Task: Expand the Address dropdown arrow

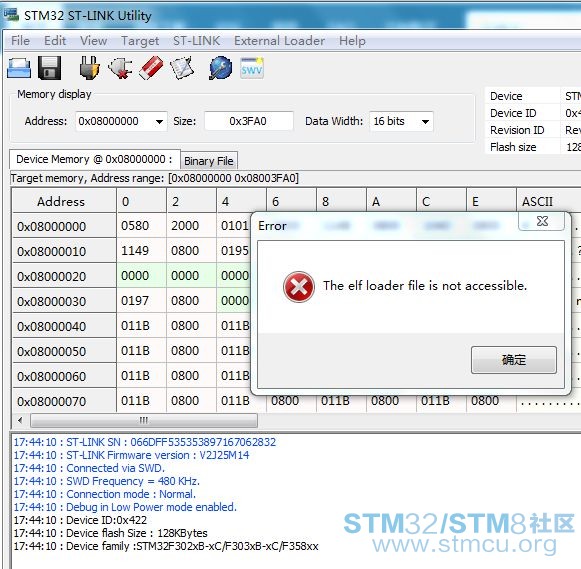Action: pyautogui.click(x=159, y=122)
